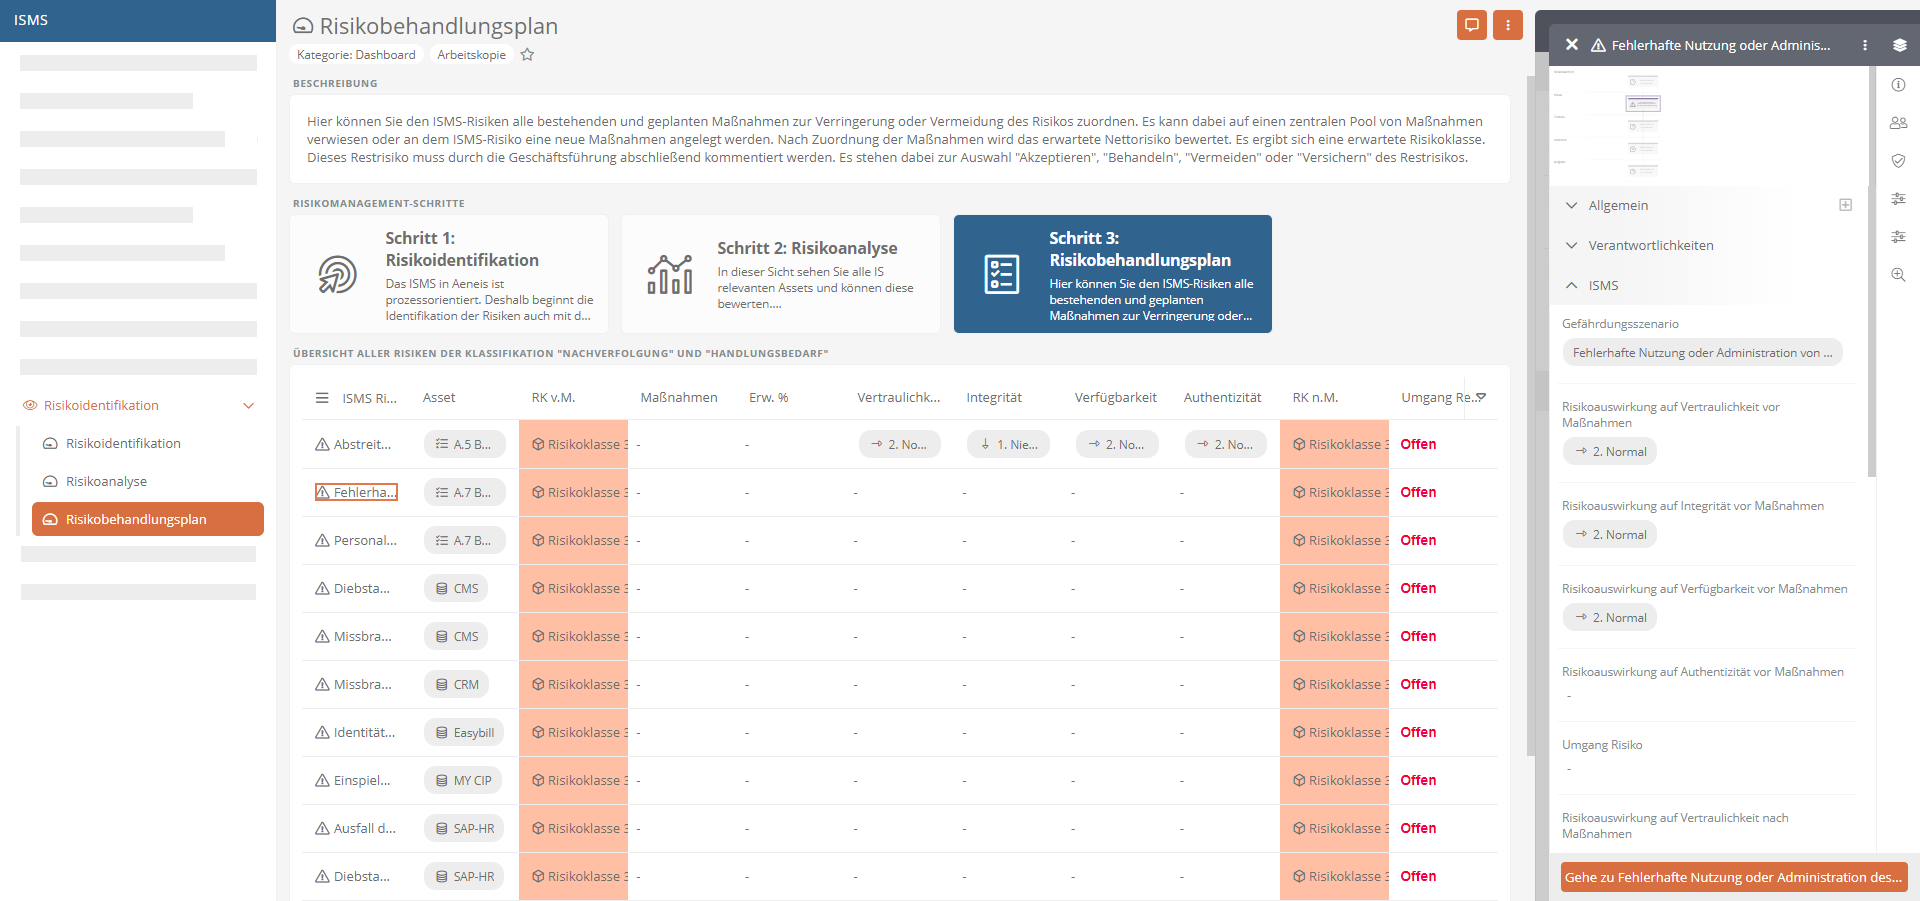The width and height of the screenshot is (1920, 901).
Task: Click RK v.M. Risikoklasse cell in Diebsta... CMS row
Action: (x=573, y=588)
